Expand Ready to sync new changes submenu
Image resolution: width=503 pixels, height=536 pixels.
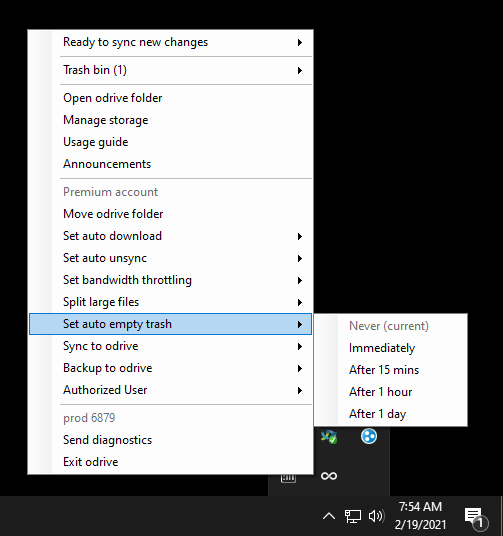(170, 42)
